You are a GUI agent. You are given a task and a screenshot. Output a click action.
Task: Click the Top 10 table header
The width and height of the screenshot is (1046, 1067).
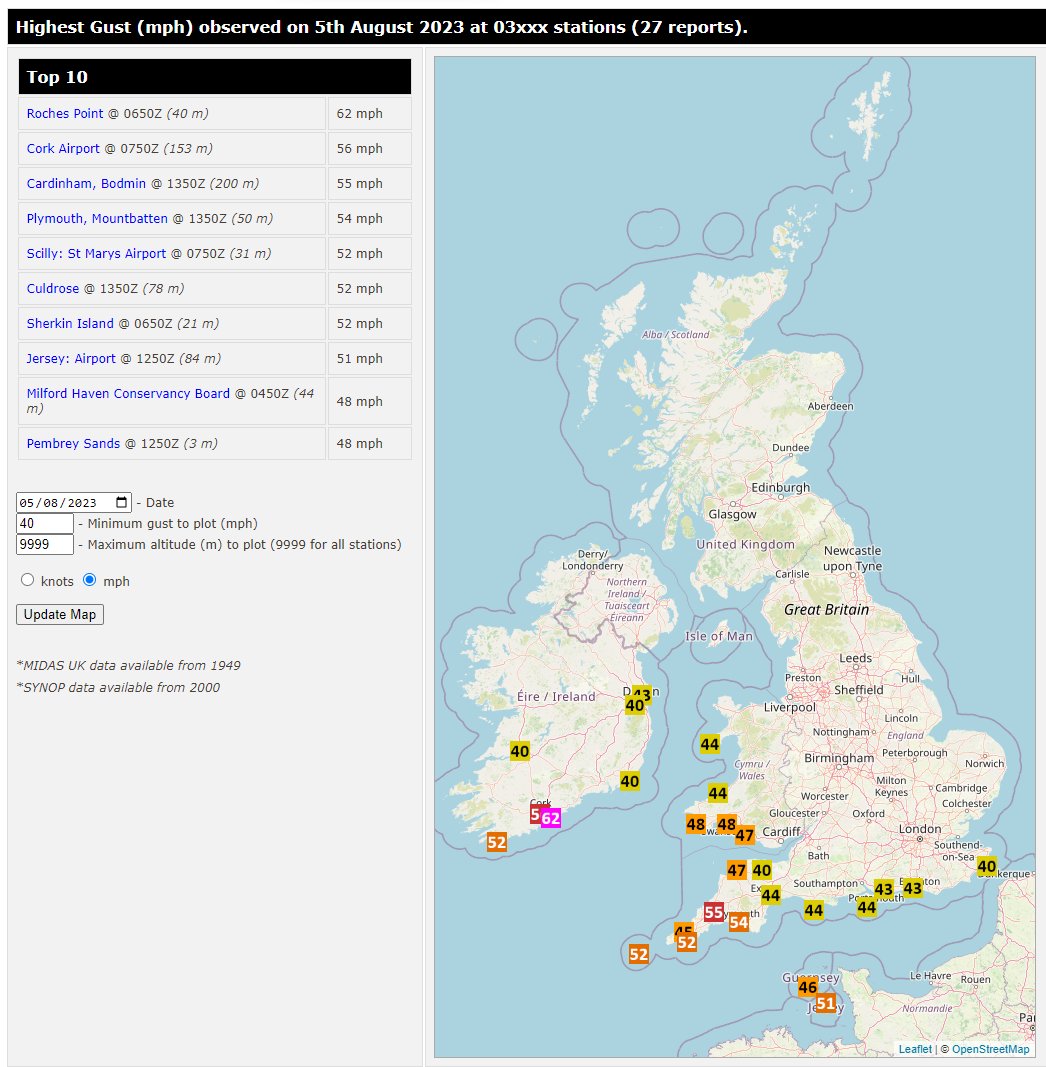(x=215, y=77)
